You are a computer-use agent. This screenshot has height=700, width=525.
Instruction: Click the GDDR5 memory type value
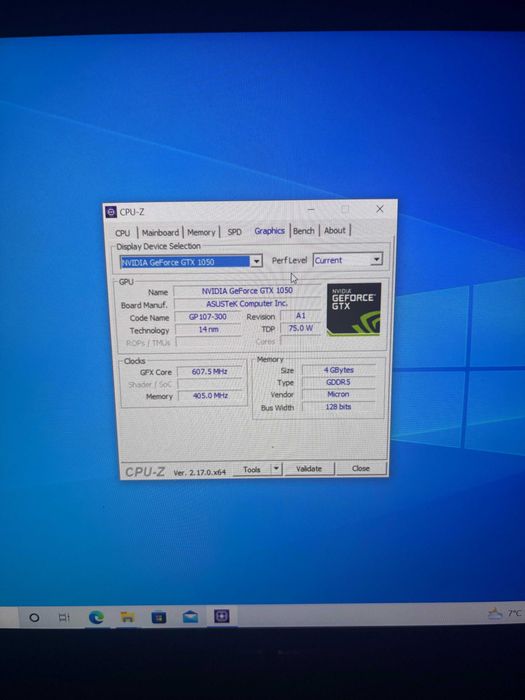pyautogui.click(x=339, y=382)
